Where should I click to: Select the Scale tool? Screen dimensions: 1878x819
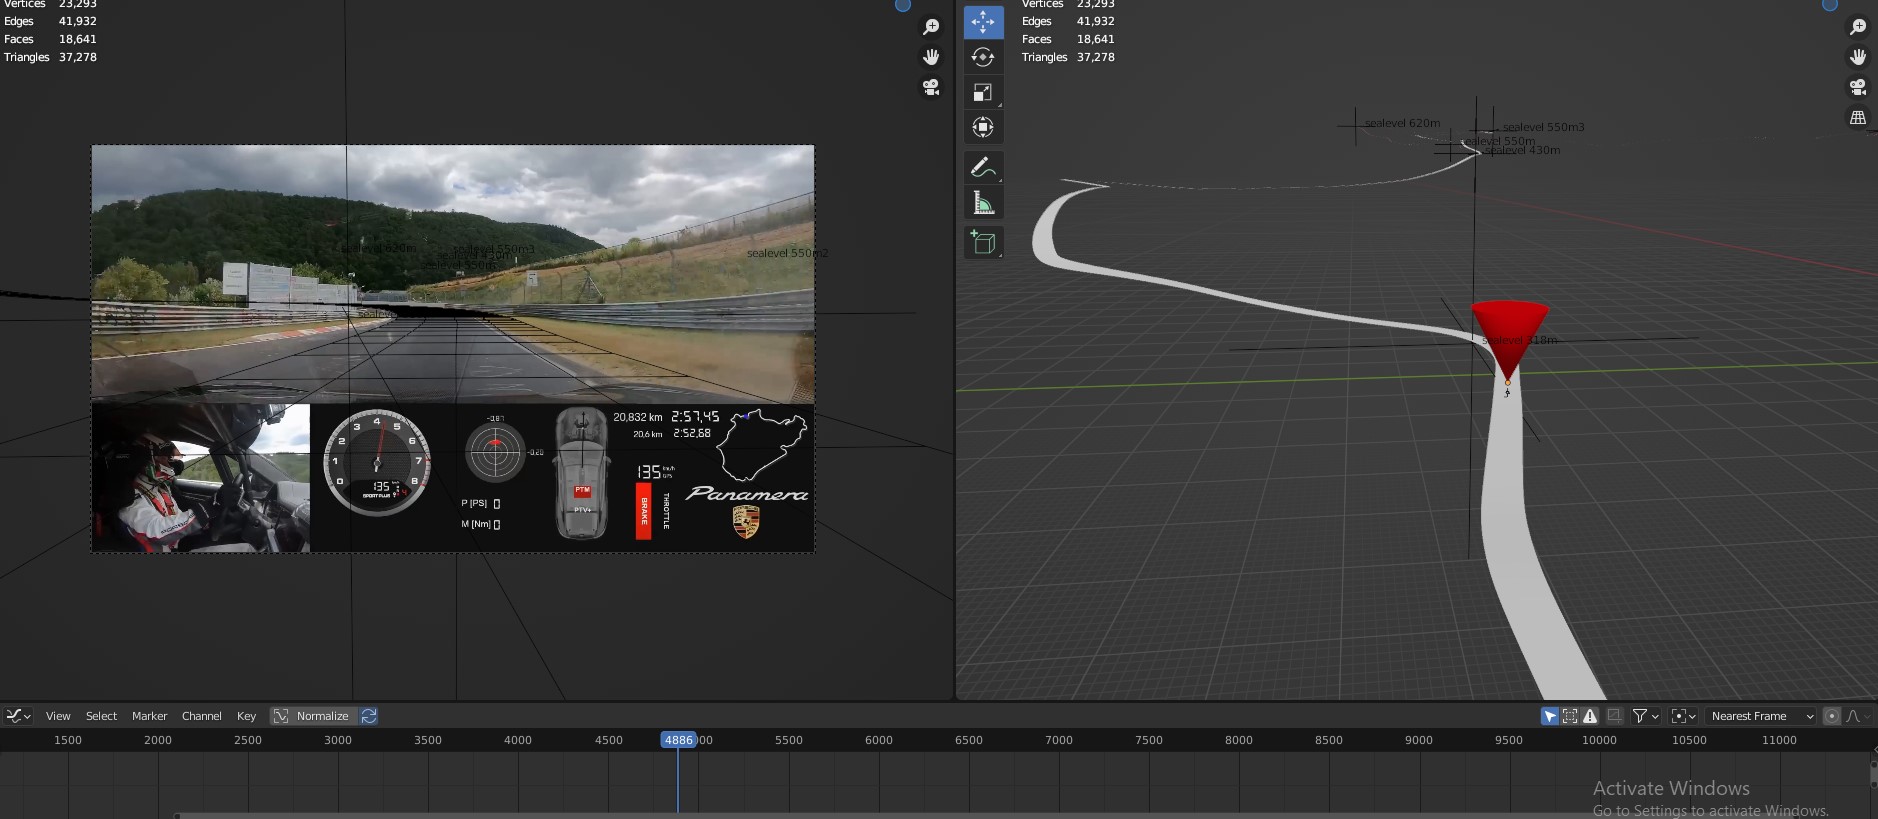pos(983,92)
